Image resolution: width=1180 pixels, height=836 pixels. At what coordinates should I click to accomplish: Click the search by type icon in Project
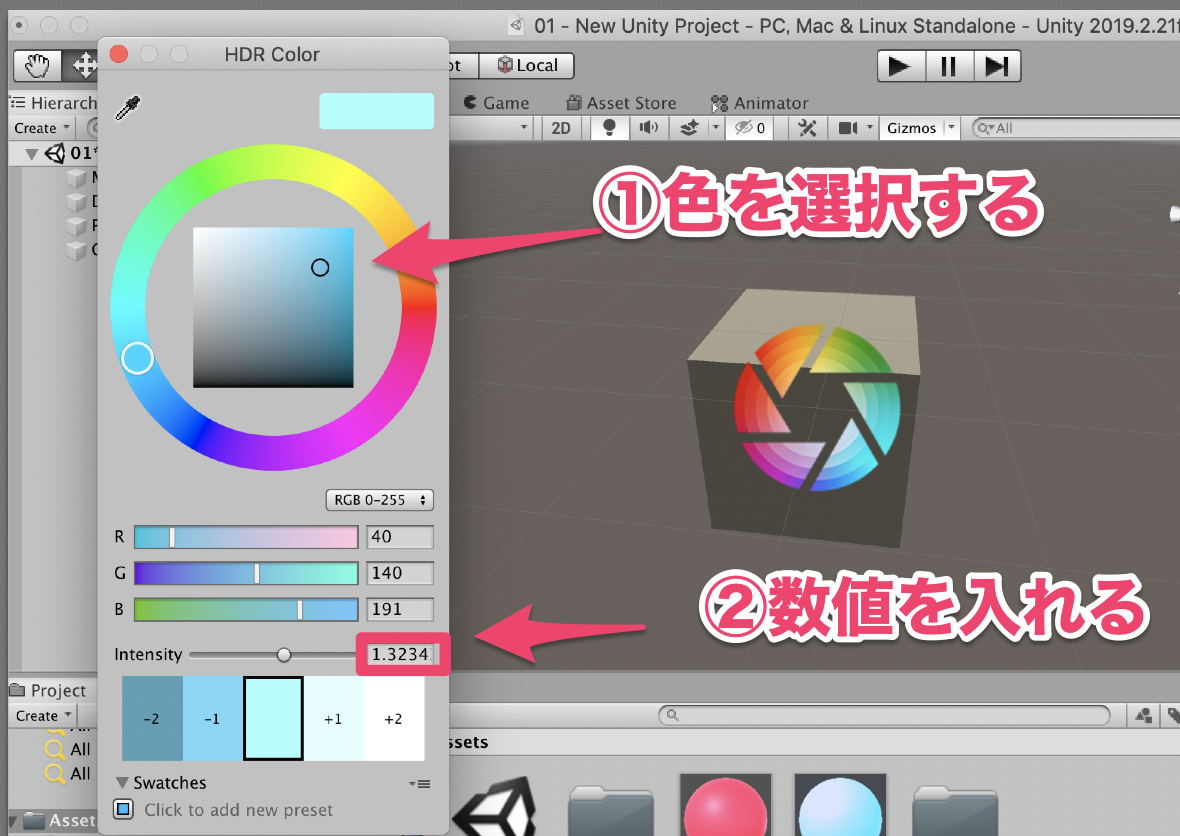(x=1143, y=716)
